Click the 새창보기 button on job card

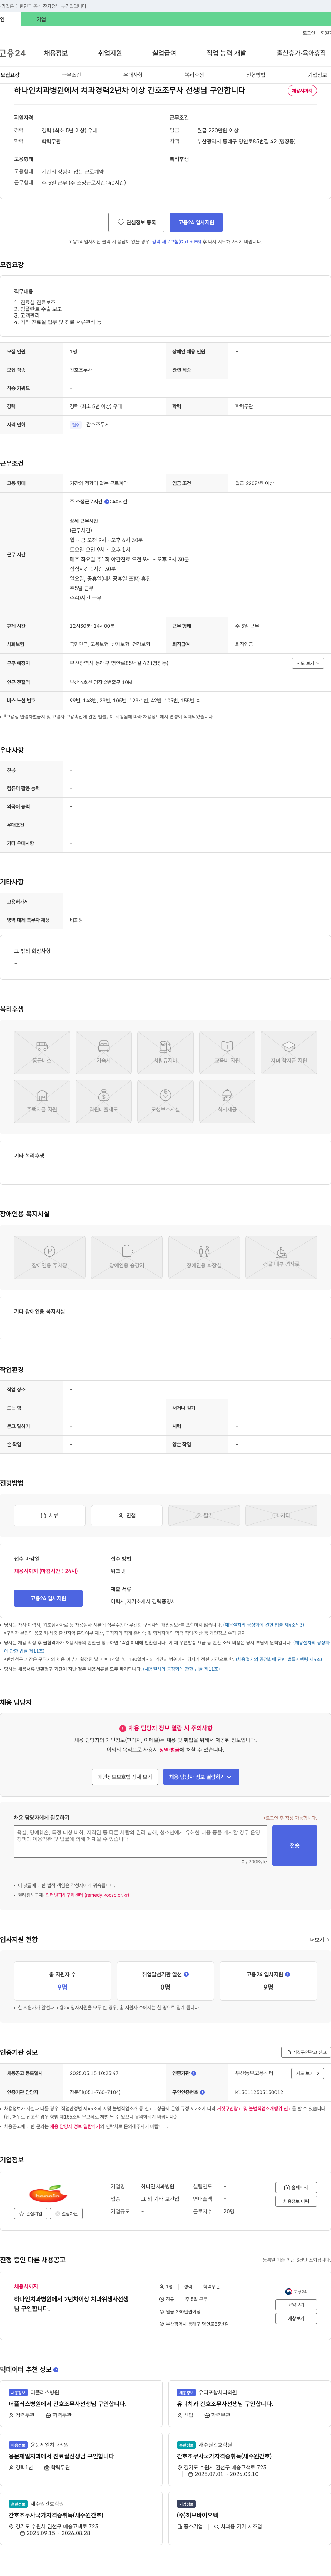click(x=296, y=2318)
